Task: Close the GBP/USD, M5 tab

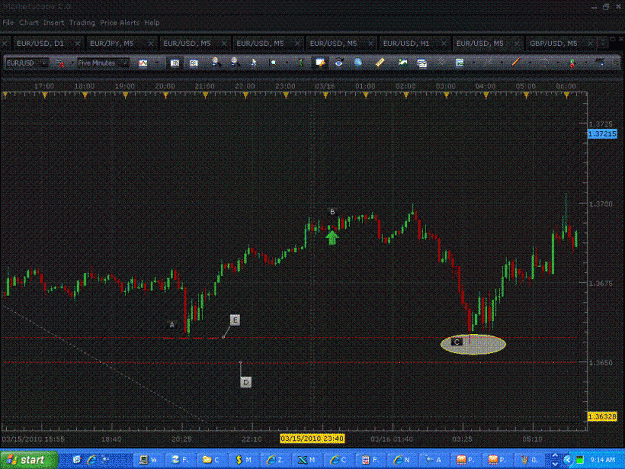Action: click(x=590, y=43)
